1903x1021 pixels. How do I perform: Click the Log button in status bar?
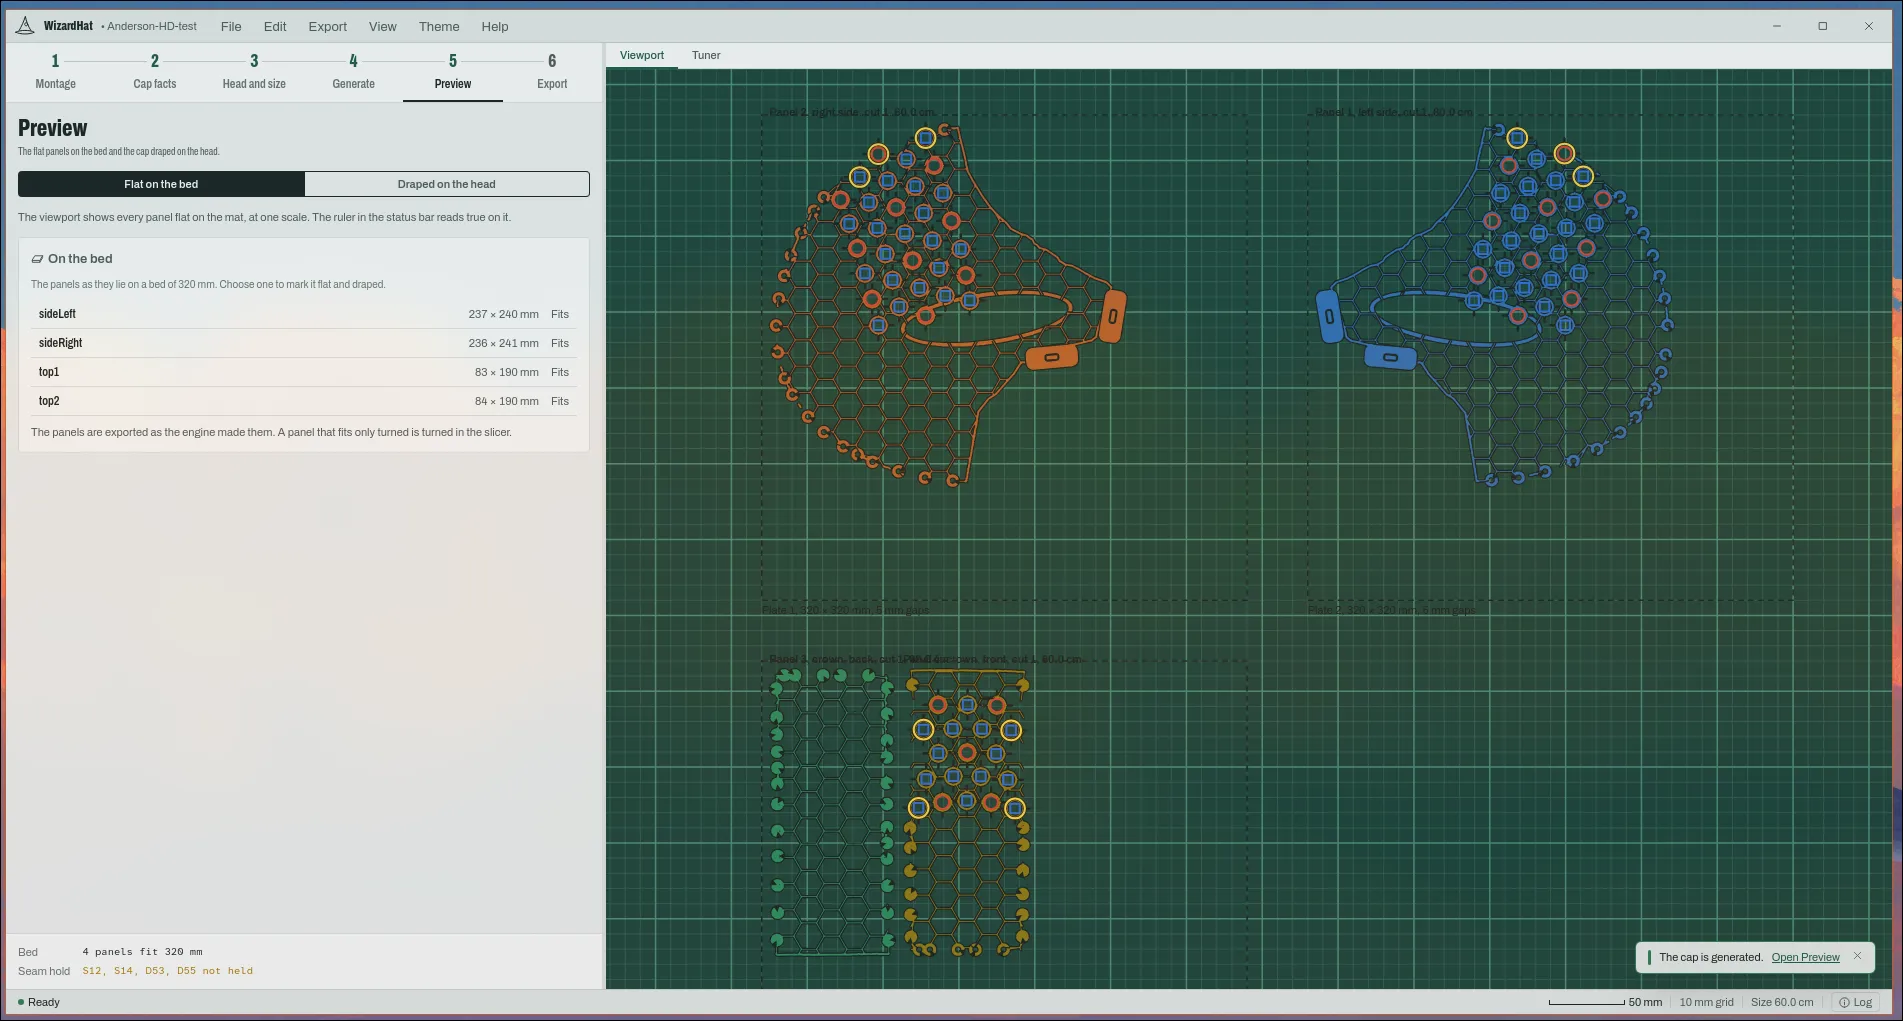(1855, 1002)
